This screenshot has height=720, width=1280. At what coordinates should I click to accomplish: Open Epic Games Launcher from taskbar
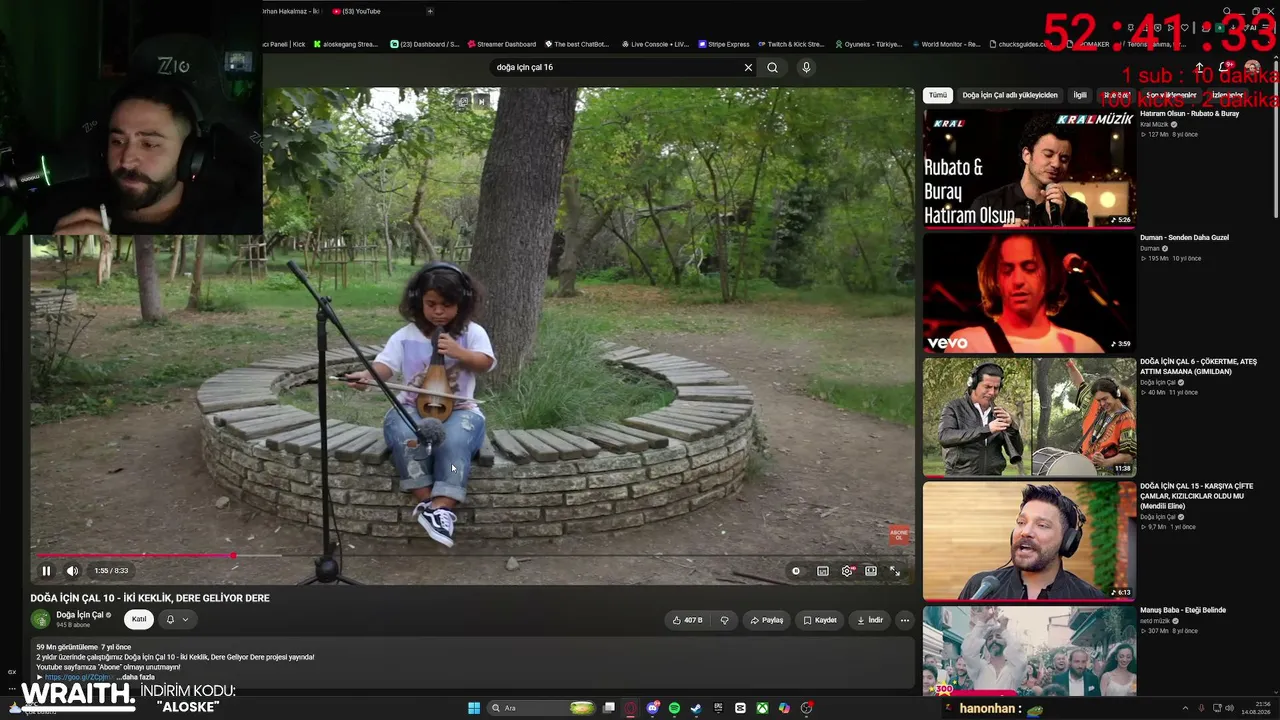[x=719, y=708]
